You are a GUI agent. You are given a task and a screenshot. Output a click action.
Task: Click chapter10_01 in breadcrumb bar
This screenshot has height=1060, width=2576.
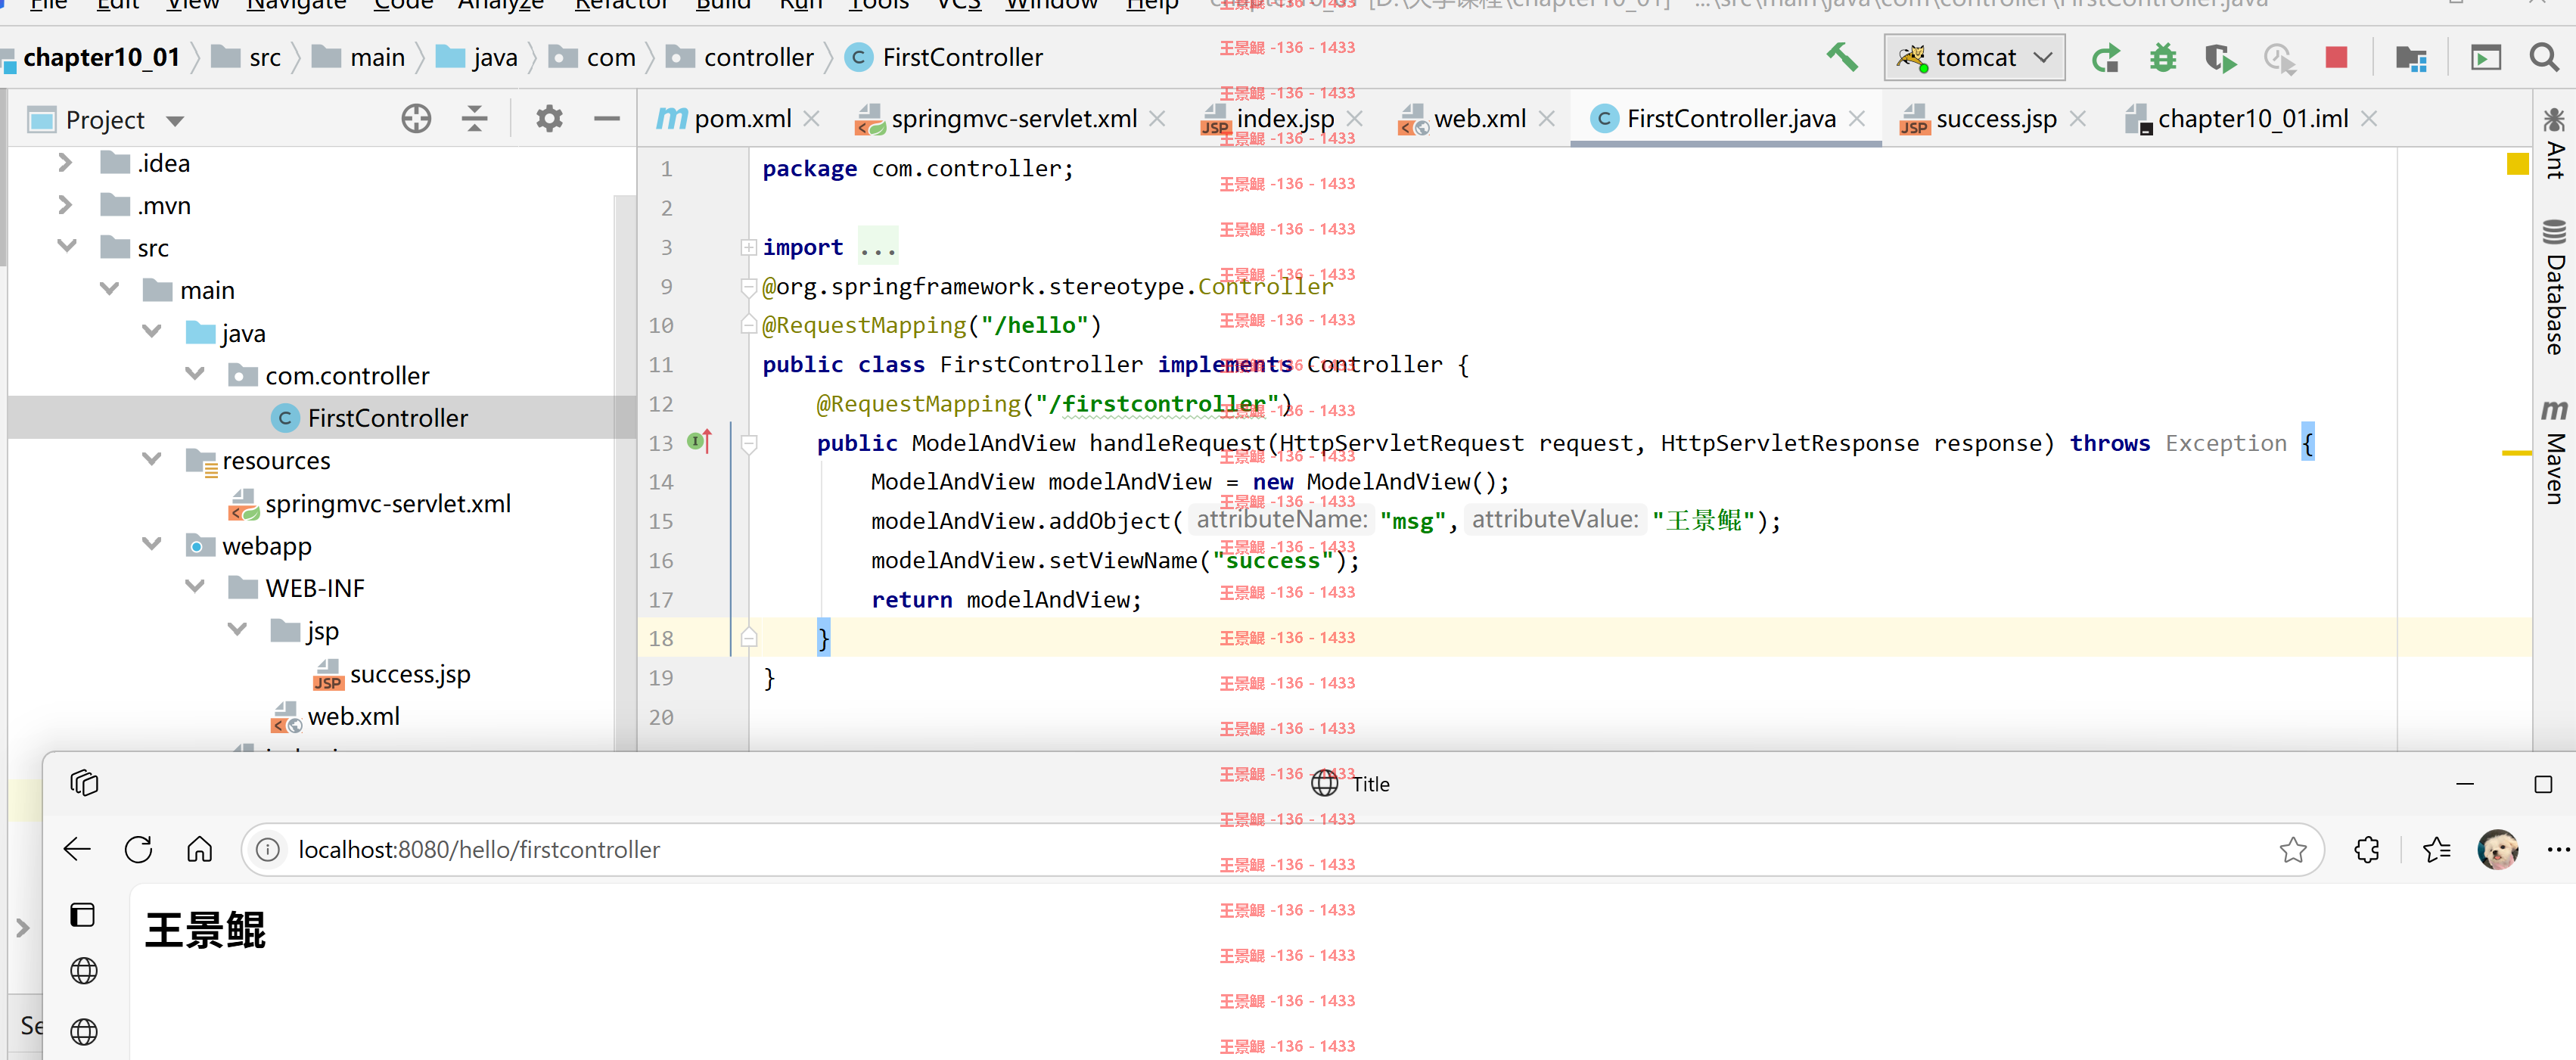pos(101,58)
